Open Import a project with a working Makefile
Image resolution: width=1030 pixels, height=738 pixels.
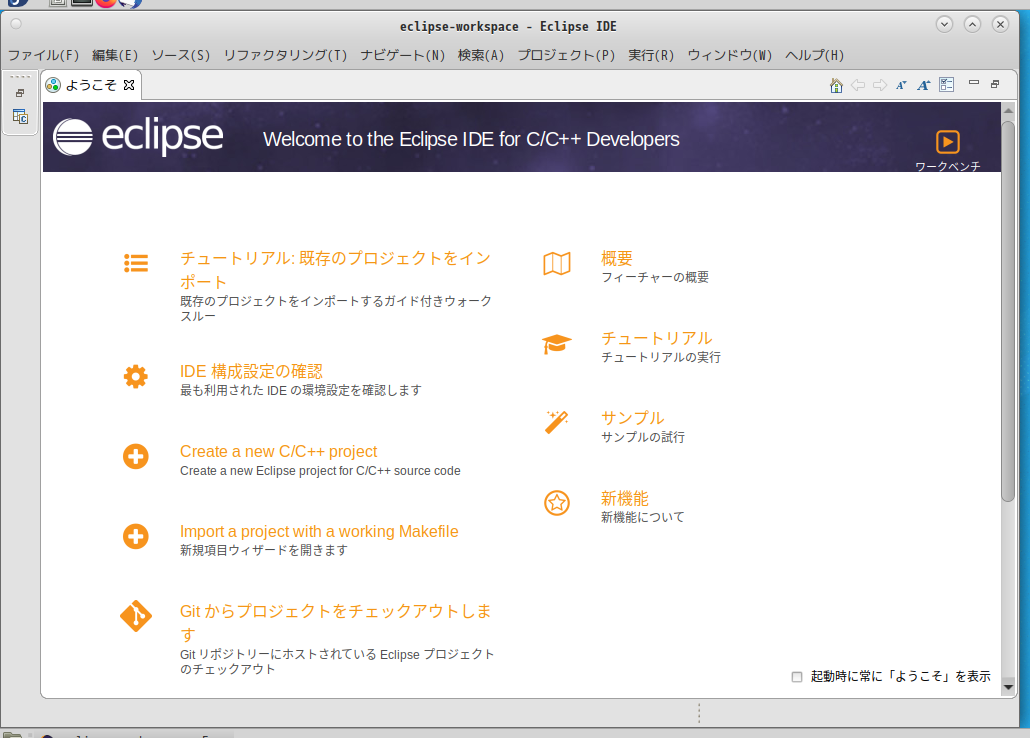click(x=319, y=532)
